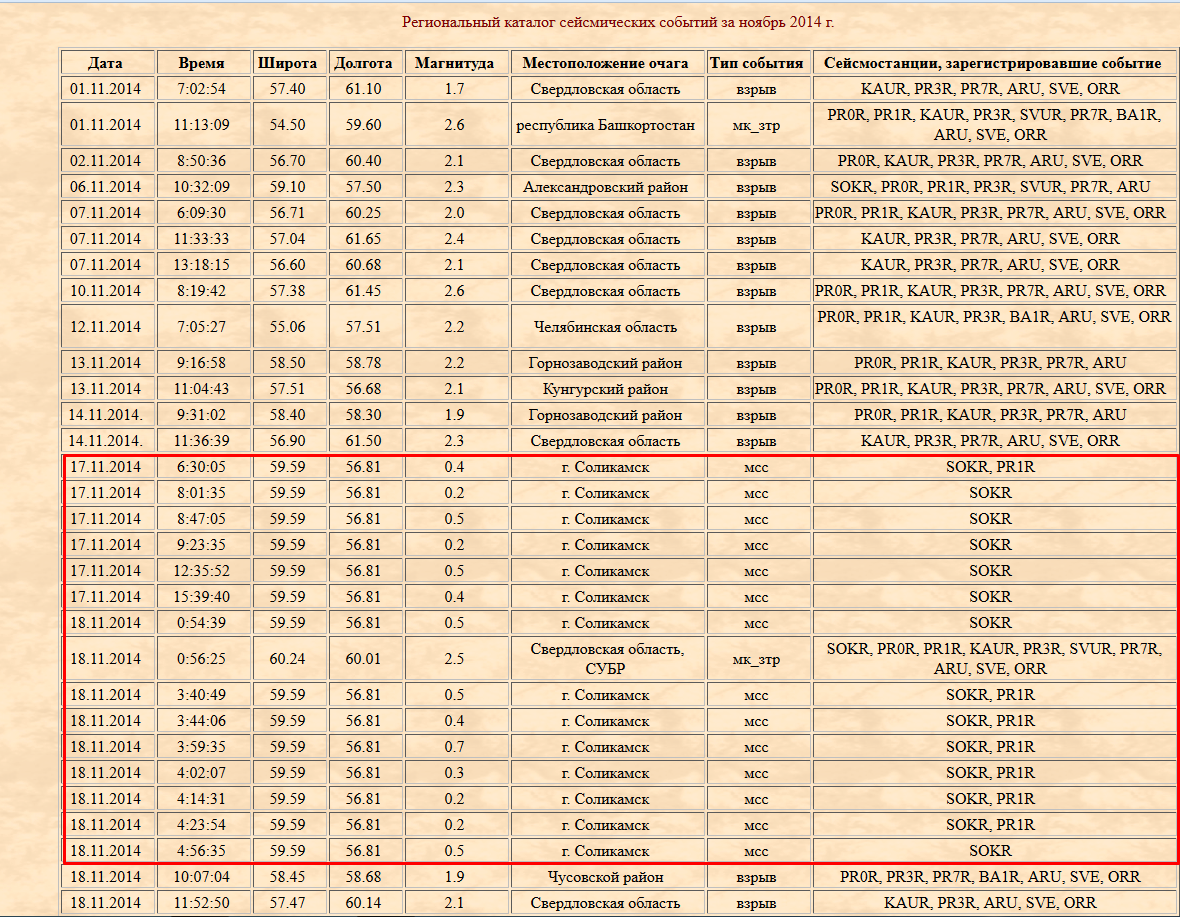Viewport: 1180px width, 917px height.
Task: Click the magnitude 0.7 cell
Action: pos(454,747)
